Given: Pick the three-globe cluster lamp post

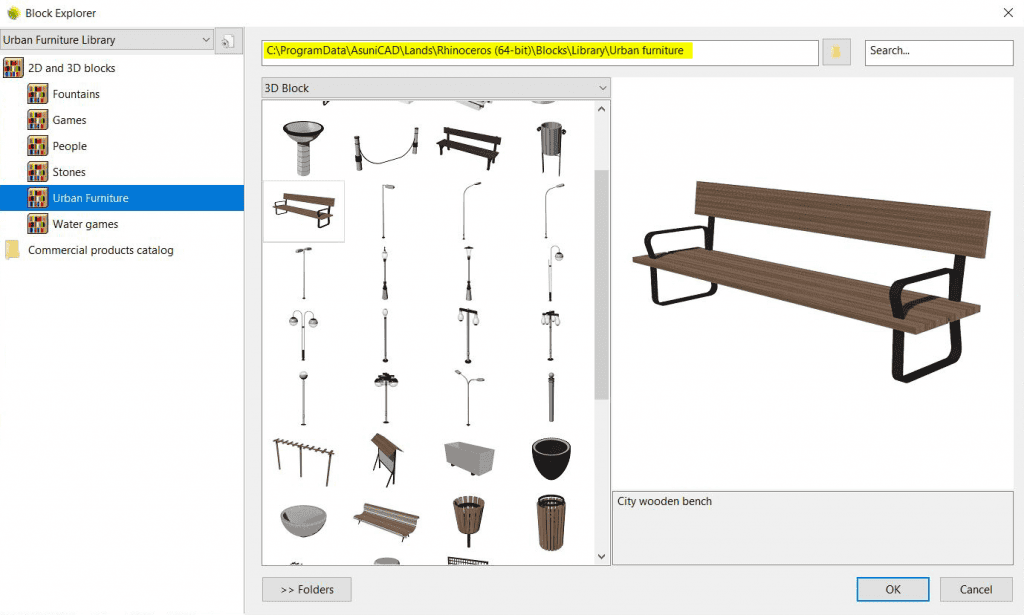Looking at the screenshot, I should [386, 397].
